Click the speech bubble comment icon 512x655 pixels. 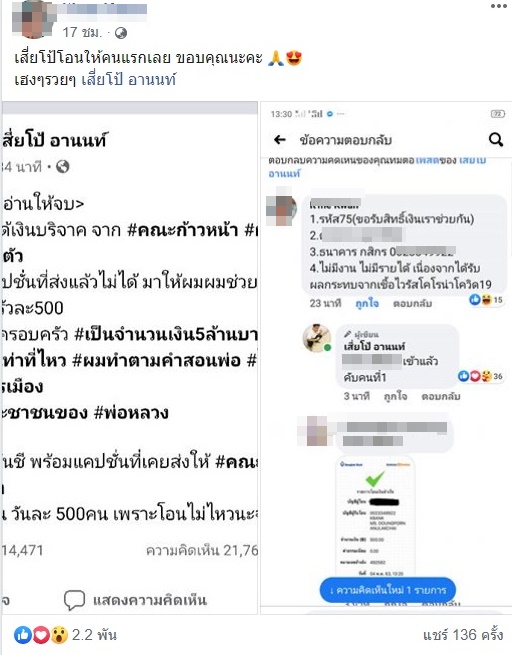pos(74,600)
